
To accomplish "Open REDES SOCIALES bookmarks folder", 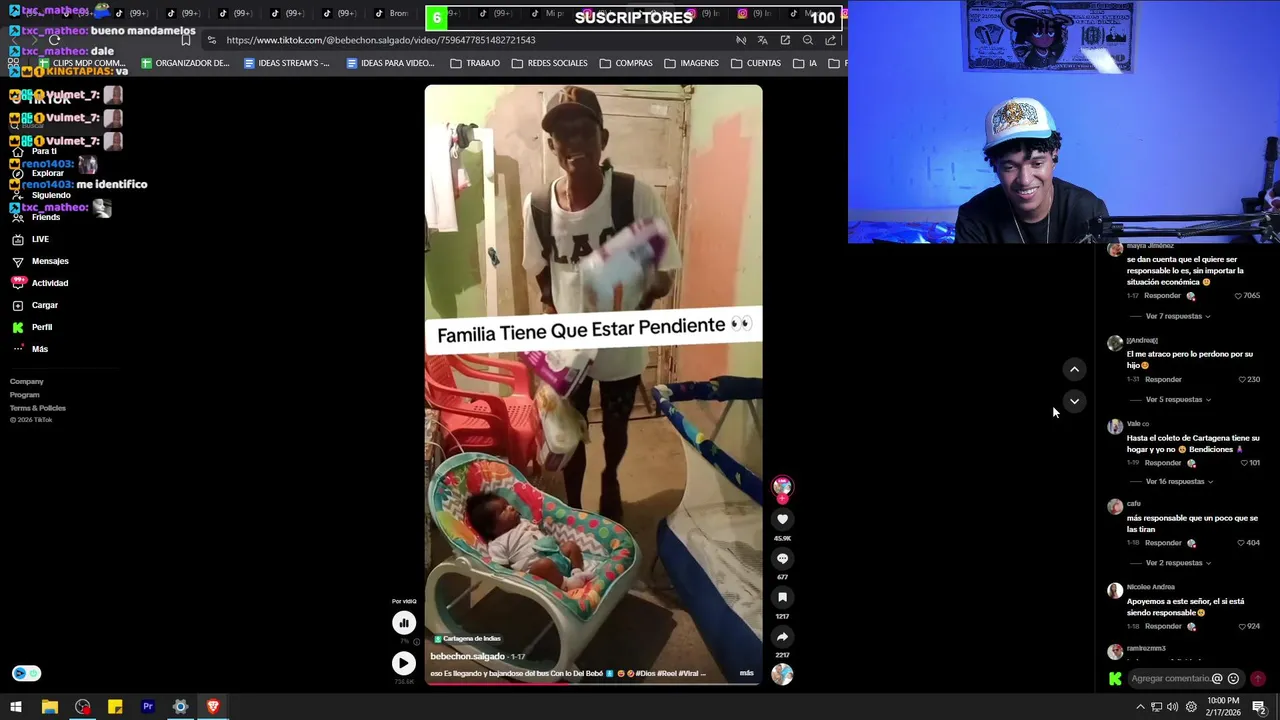I will [x=549, y=63].
